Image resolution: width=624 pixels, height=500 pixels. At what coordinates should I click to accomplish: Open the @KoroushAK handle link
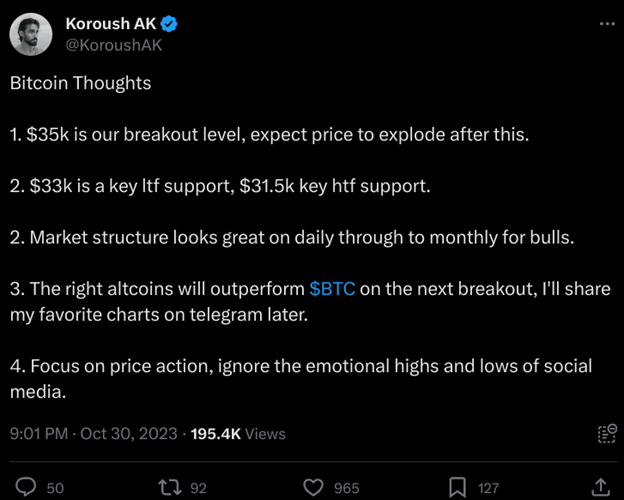pyautogui.click(x=114, y=45)
